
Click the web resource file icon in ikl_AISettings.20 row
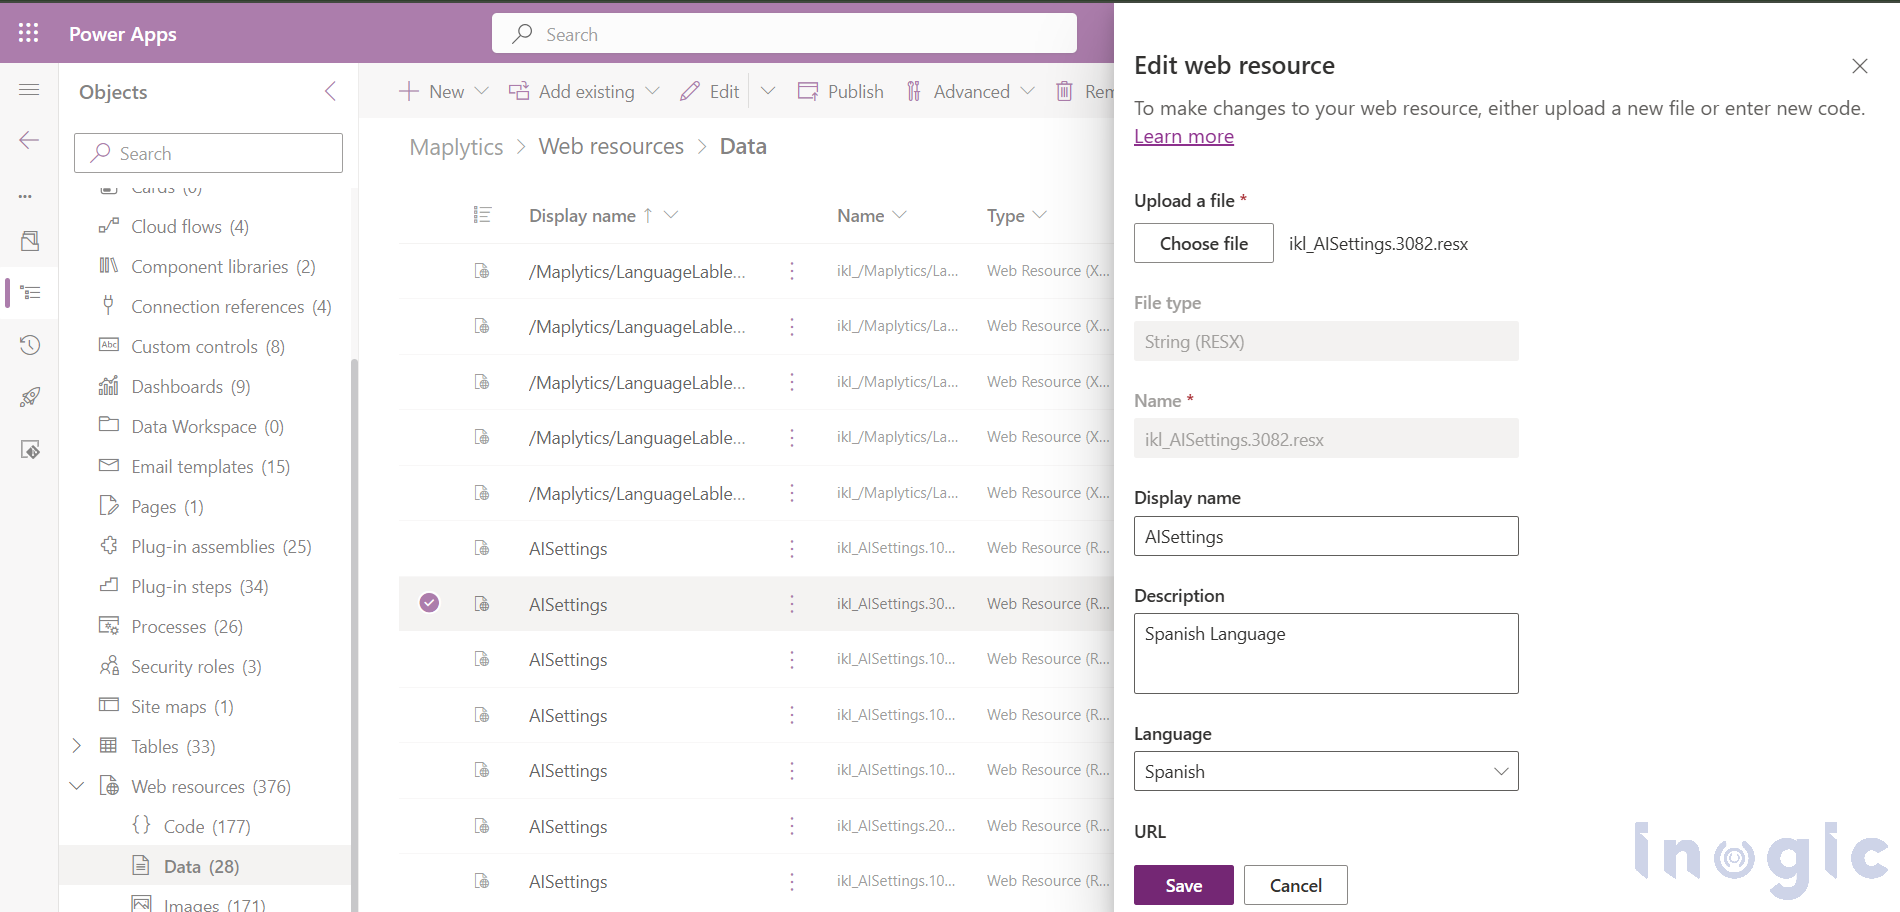coord(482,826)
